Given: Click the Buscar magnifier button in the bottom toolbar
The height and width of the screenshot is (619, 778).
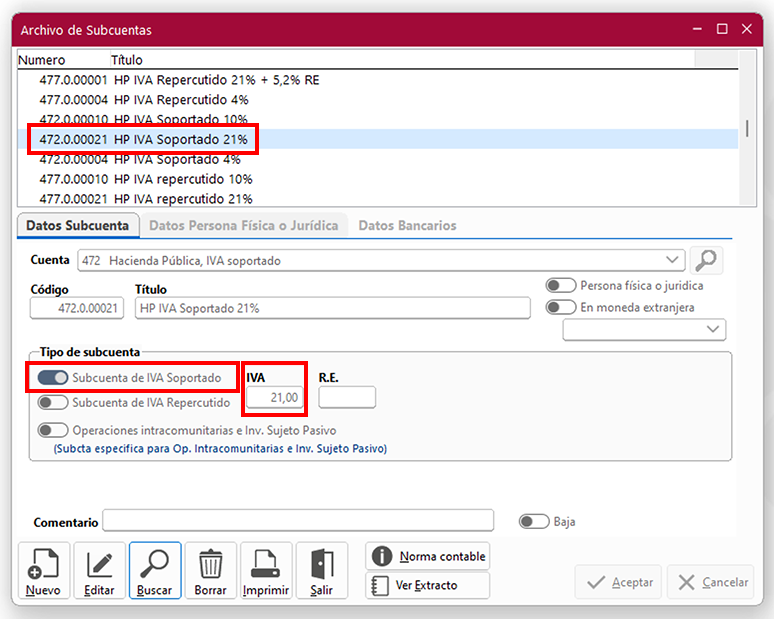Looking at the screenshot, I should pyautogui.click(x=155, y=571).
